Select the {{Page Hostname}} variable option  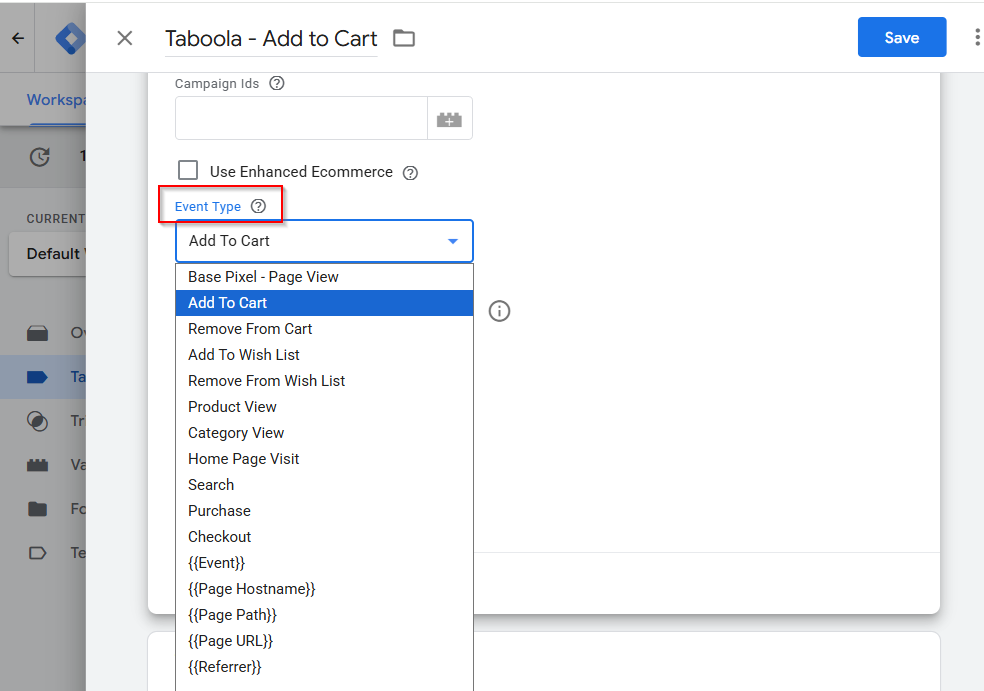[x=324, y=589]
